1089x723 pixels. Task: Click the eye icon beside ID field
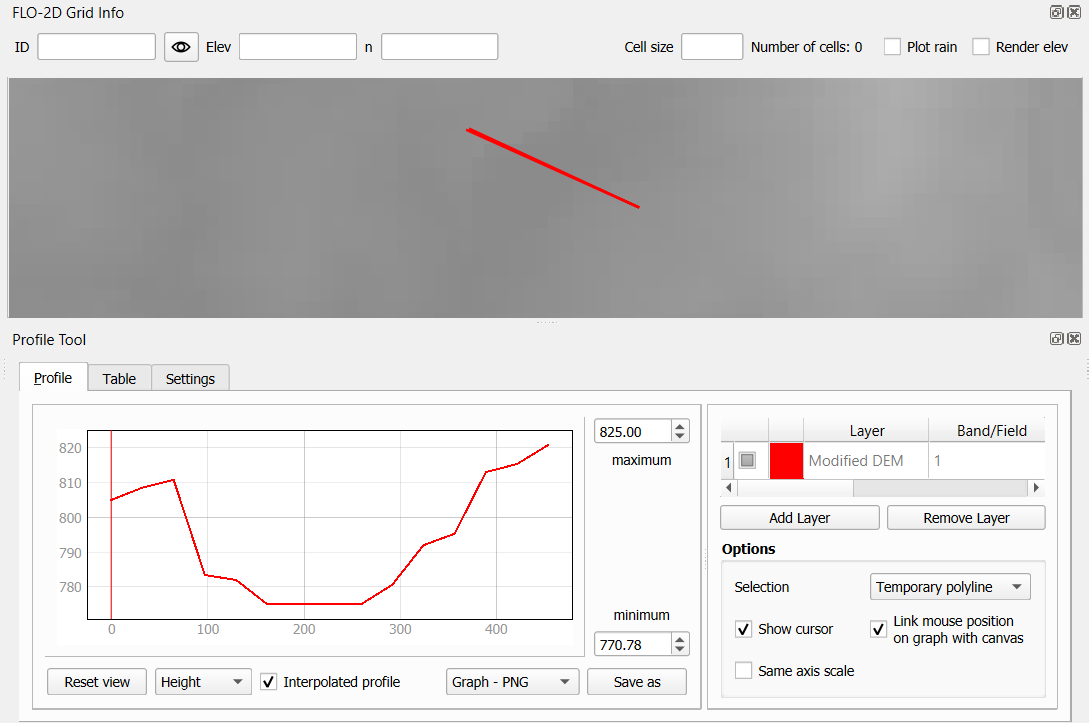pyautogui.click(x=181, y=47)
